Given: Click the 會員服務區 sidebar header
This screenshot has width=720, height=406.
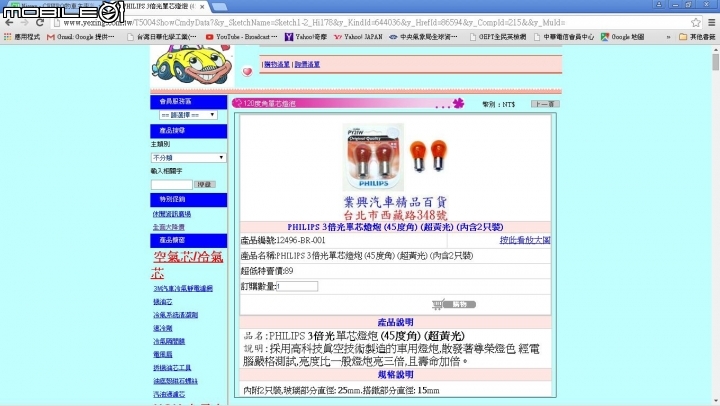Looking at the screenshot, I should pos(188,102).
